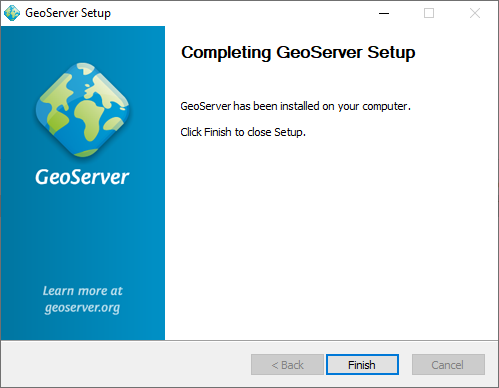The width and height of the screenshot is (499, 388).
Task: Click the greyed-out Back button
Action: tap(287, 365)
